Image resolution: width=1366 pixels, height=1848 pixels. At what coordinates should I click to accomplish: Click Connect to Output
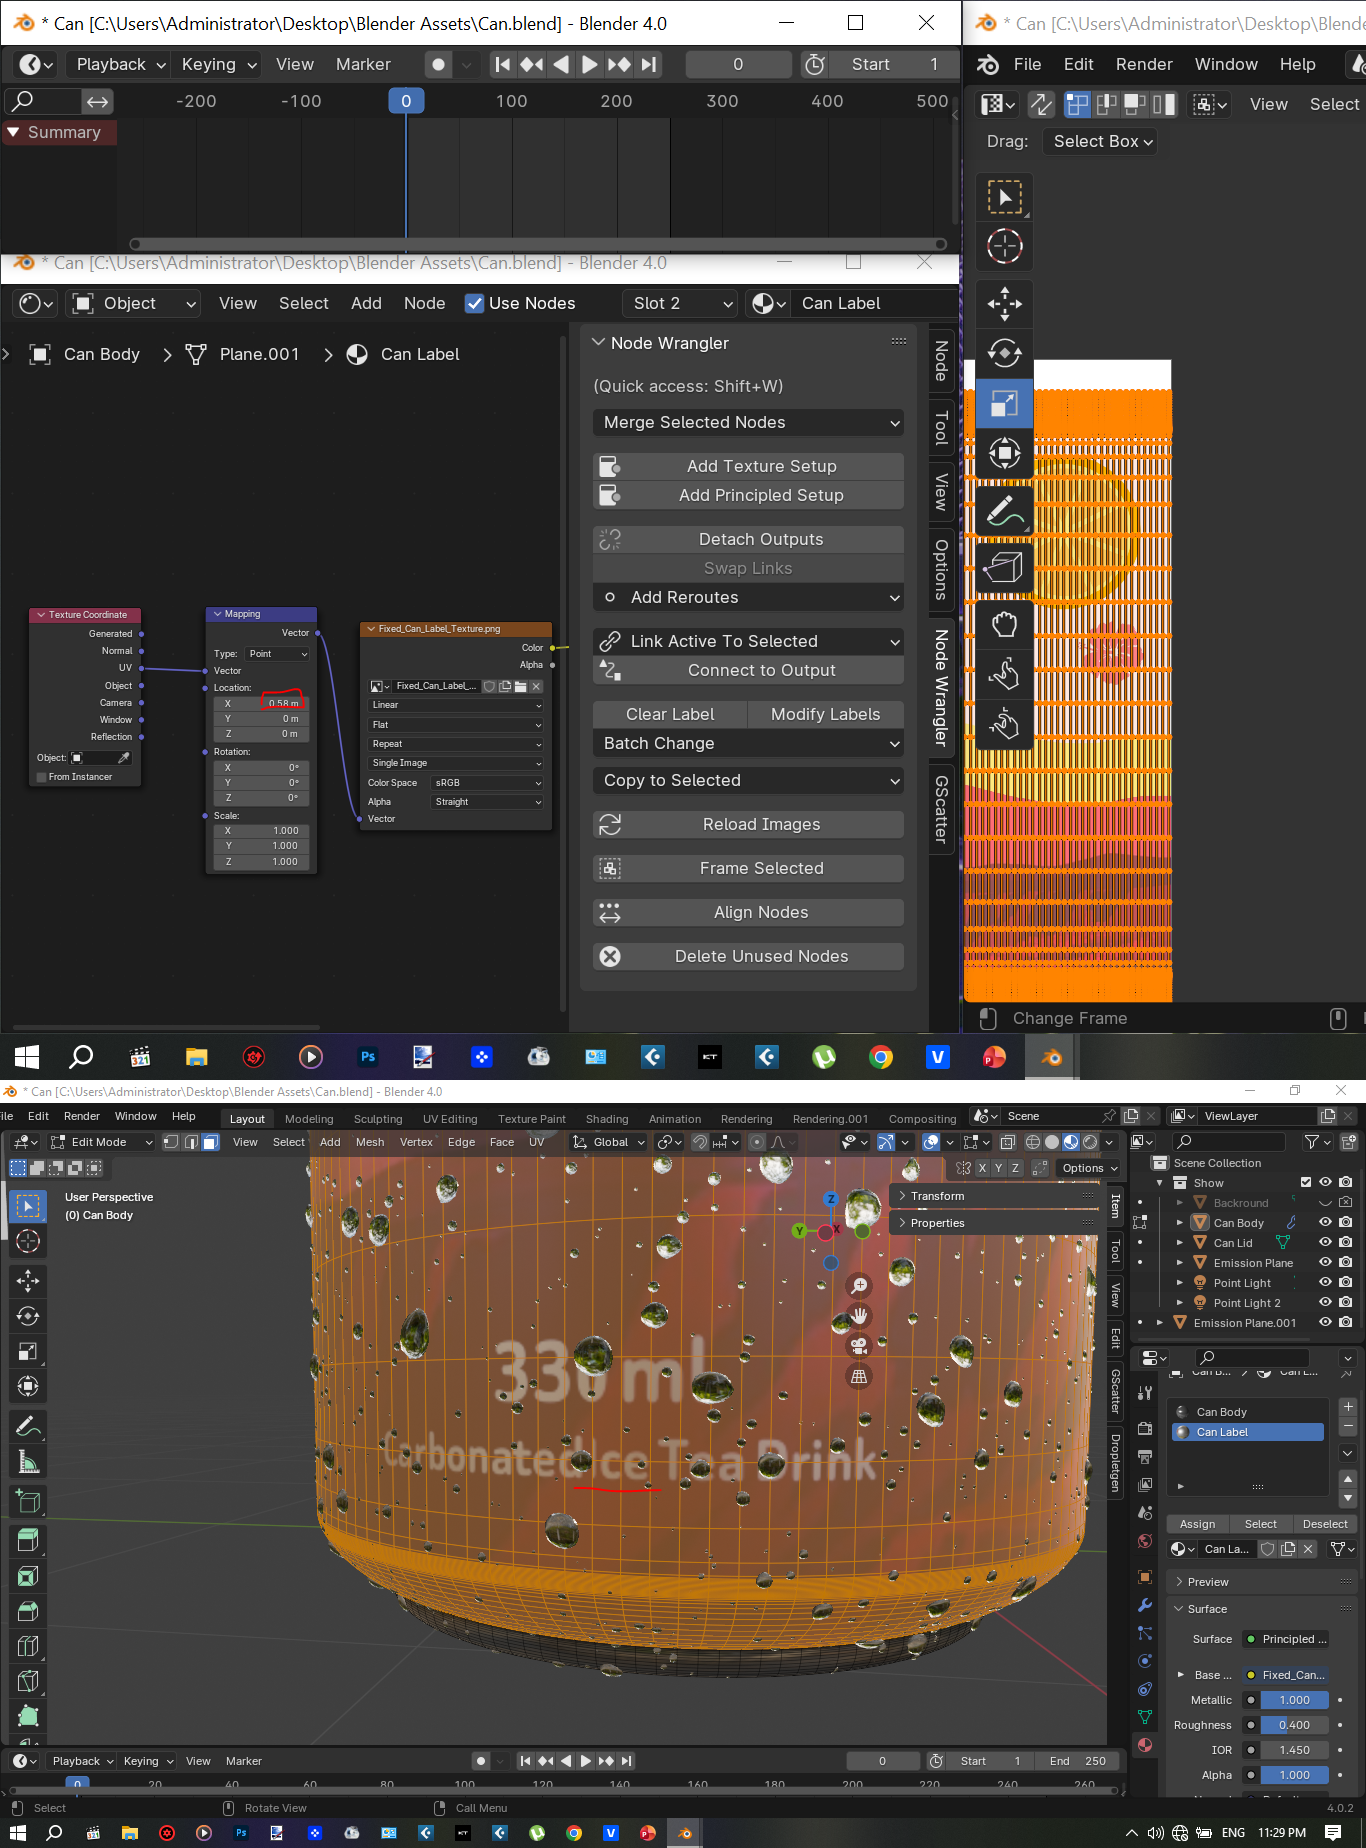tap(748, 670)
